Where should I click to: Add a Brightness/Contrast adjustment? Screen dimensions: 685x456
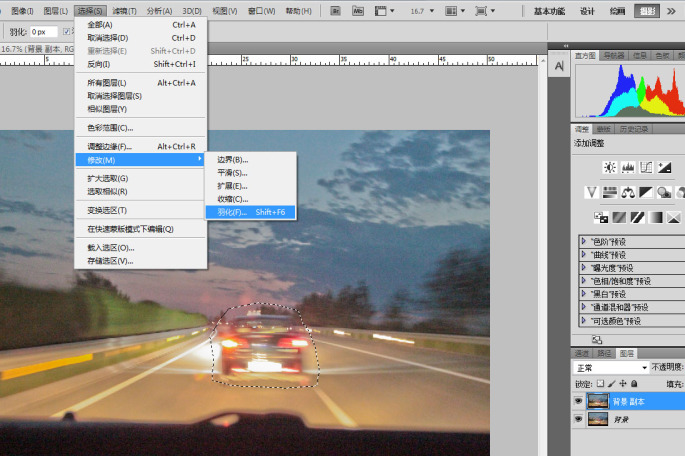click(608, 167)
